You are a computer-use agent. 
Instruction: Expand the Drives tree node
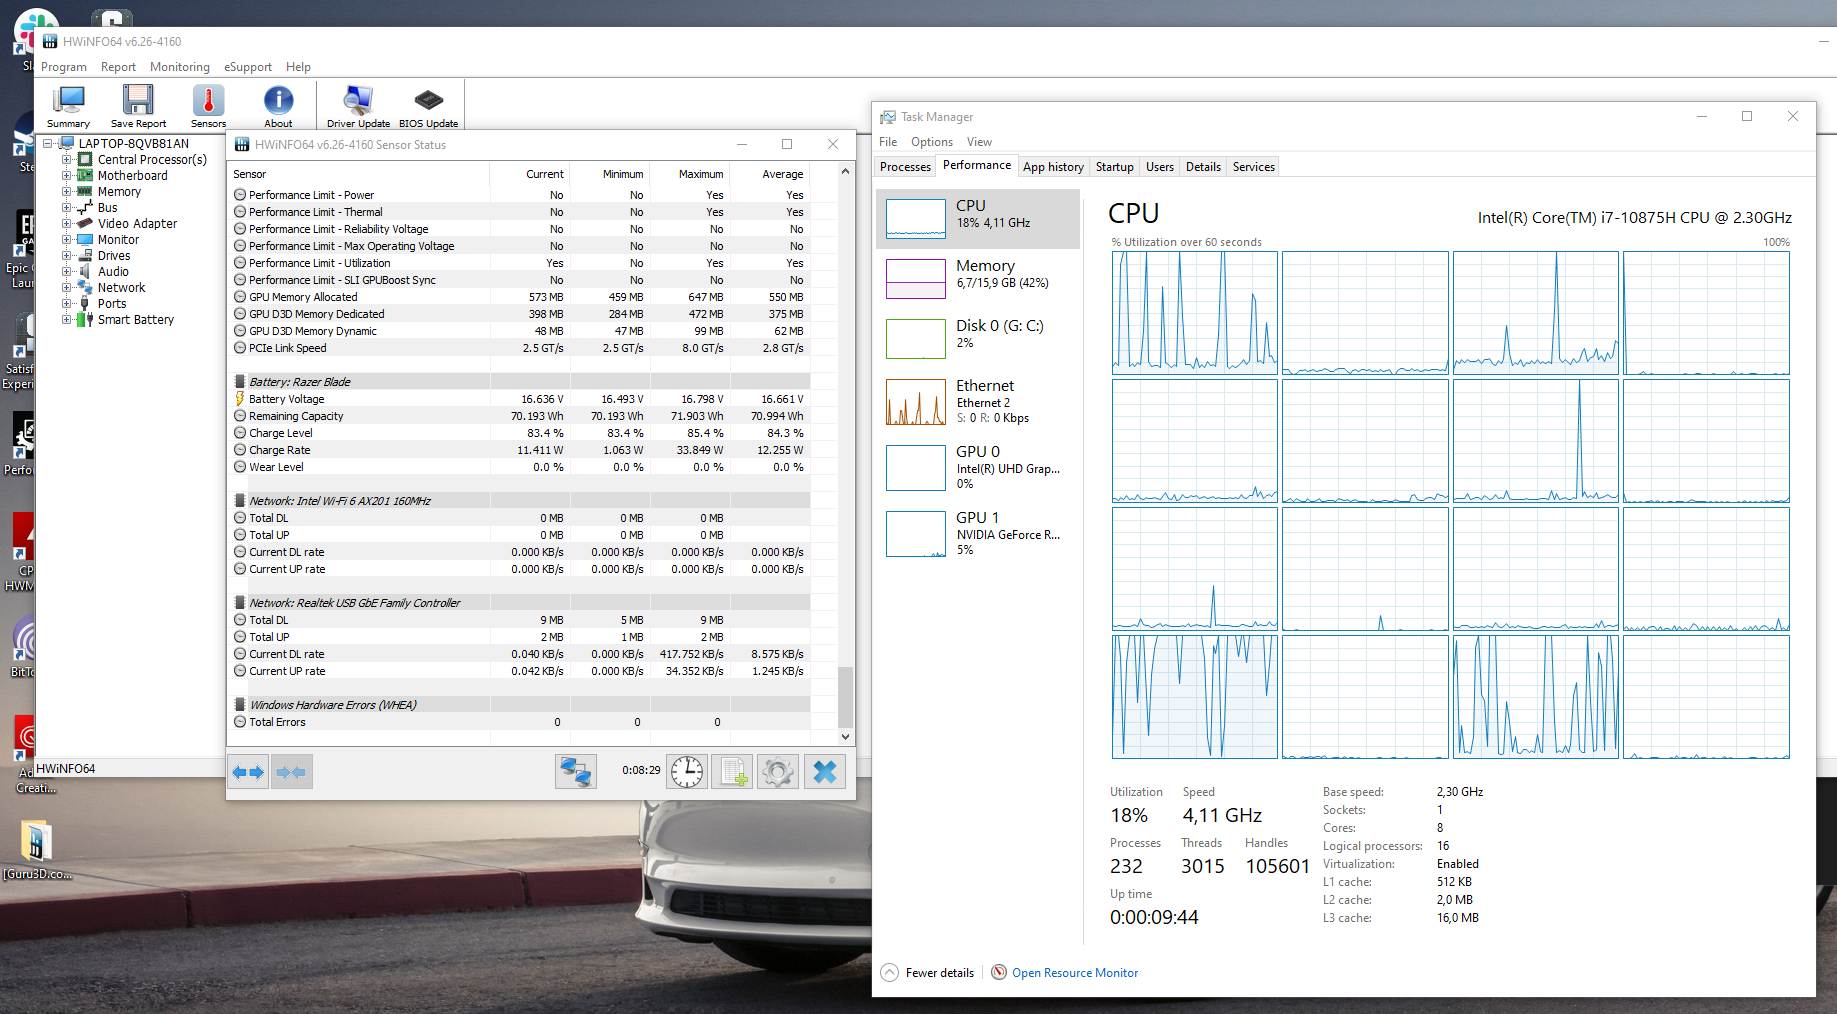tap(66, 255)
